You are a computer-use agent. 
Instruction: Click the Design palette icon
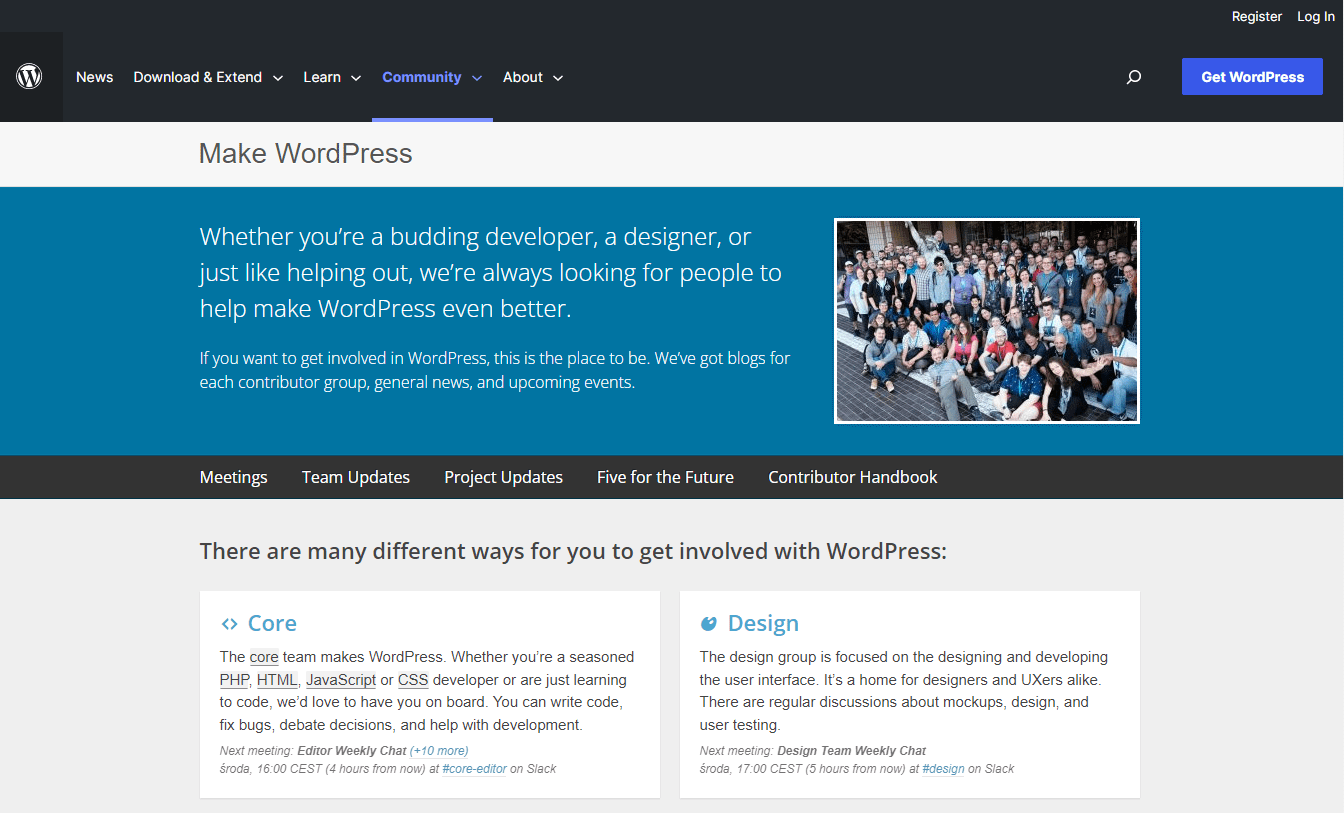[709, 624]
